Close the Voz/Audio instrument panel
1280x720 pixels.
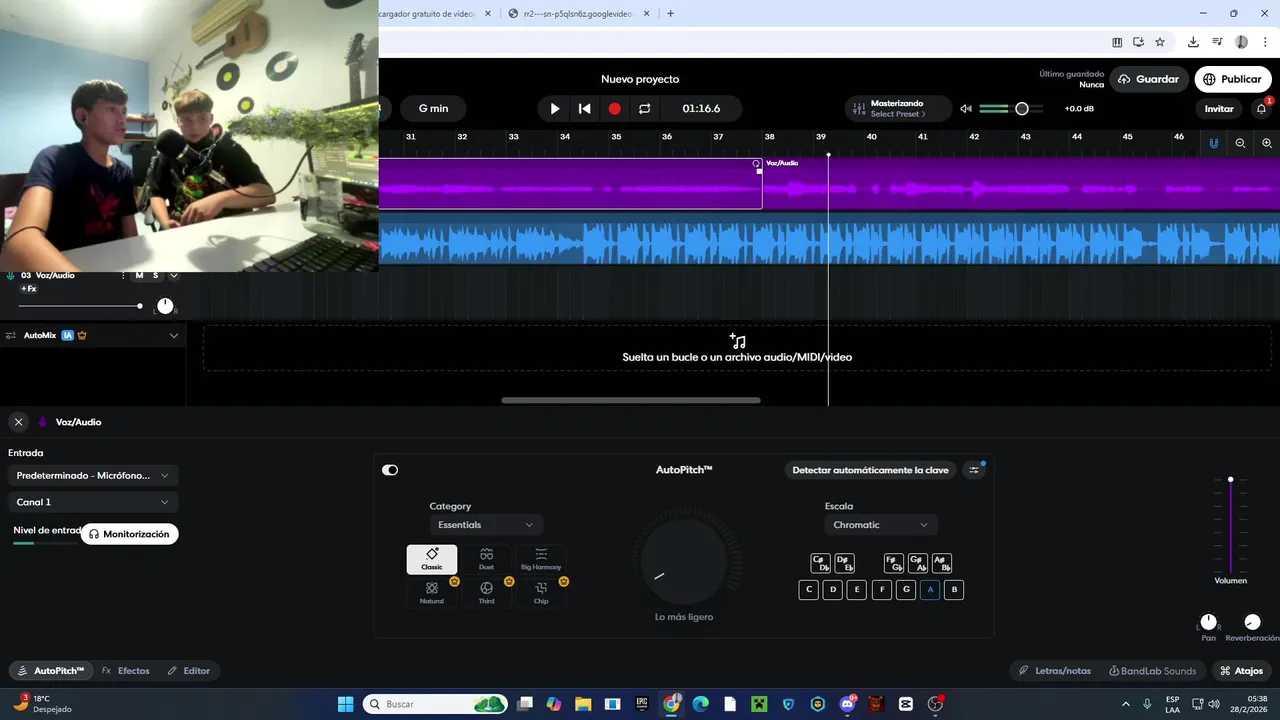18,422
